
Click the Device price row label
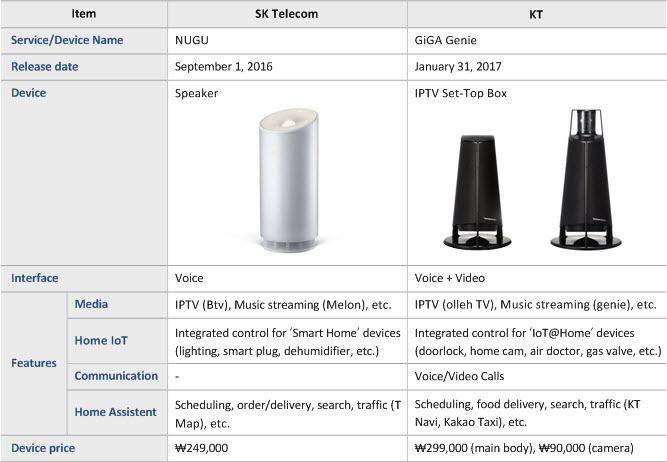coord(43,448)
